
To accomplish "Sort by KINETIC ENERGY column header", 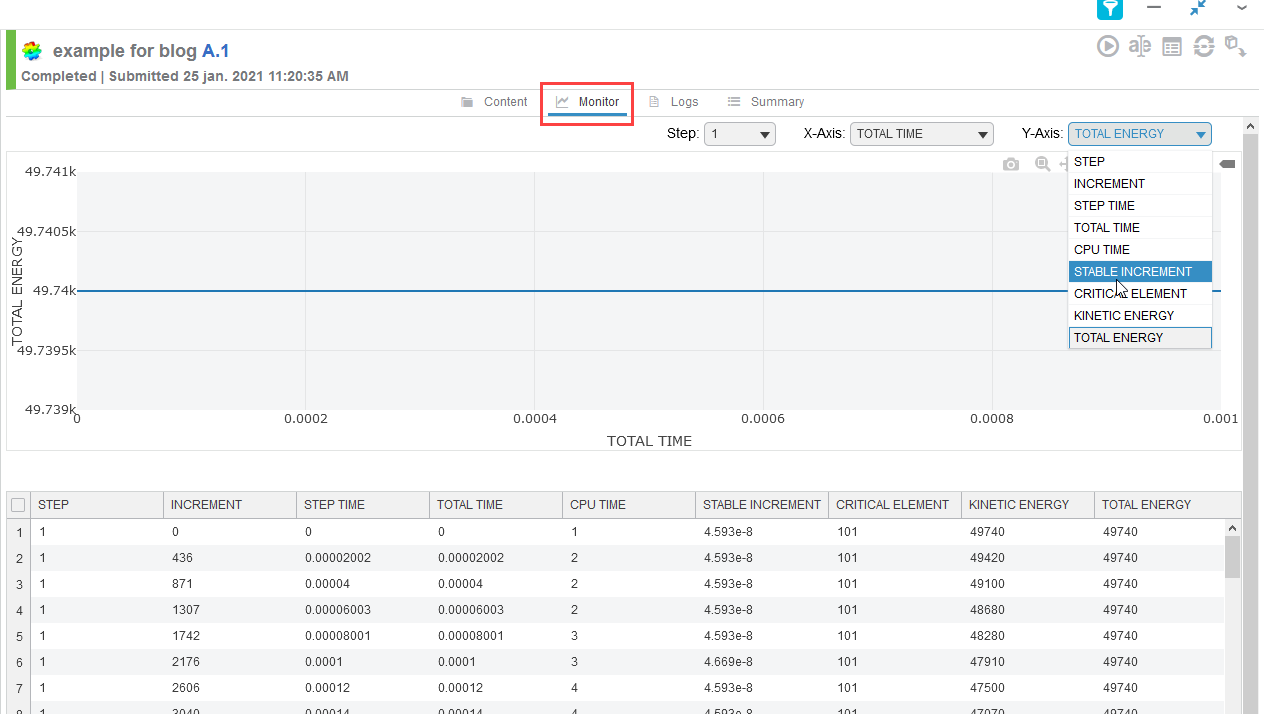I will pos(1019,505).
